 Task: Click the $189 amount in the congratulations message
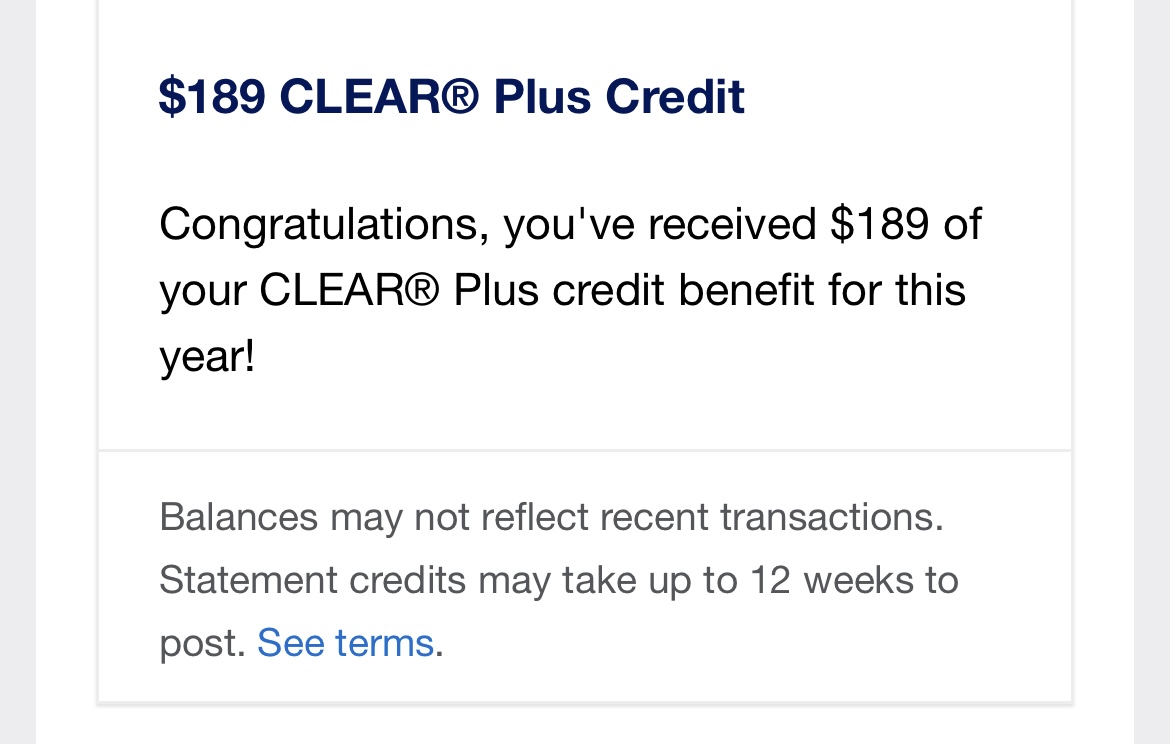pyautogui.click(x=880, y=224)
